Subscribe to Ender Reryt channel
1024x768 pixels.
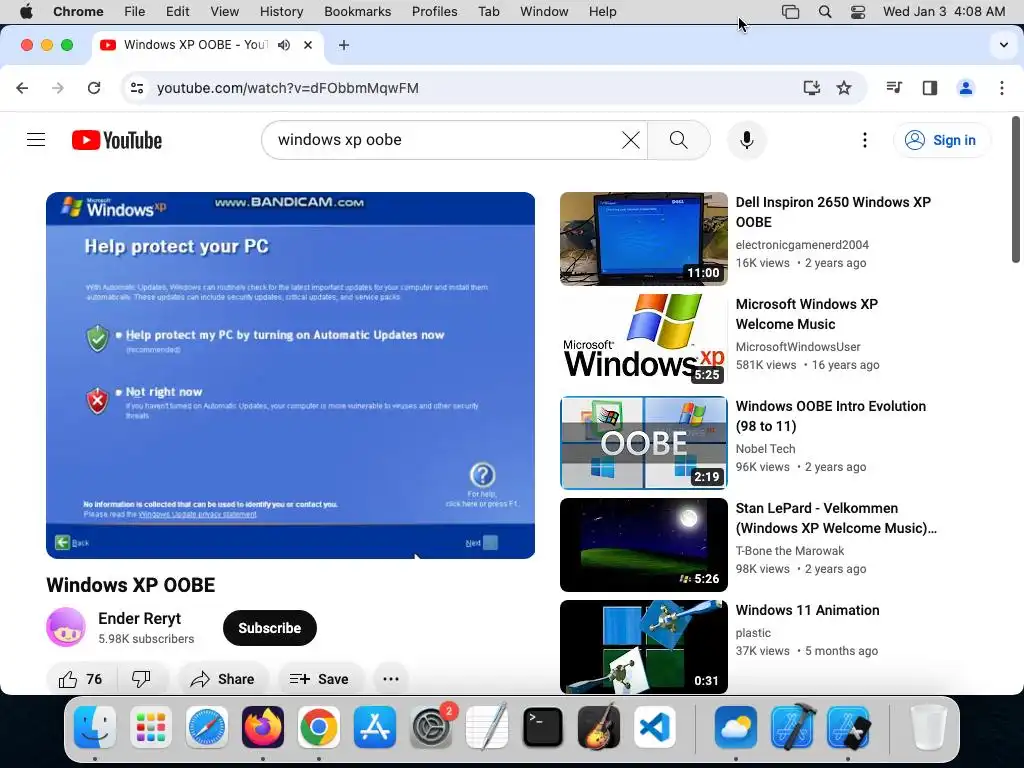270,628
